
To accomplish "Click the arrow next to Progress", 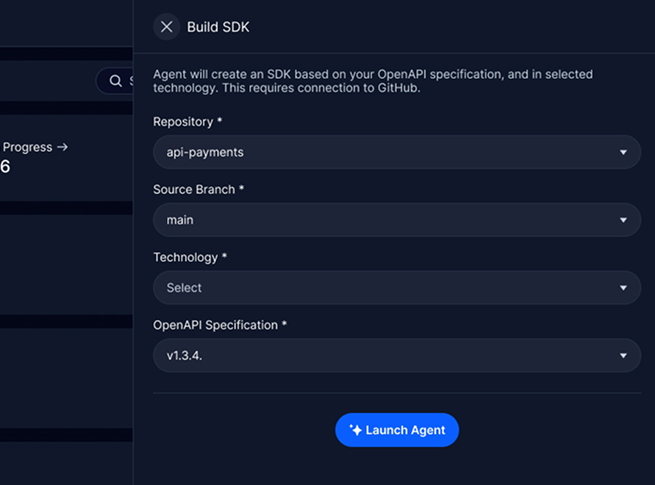I will point(62,147).
